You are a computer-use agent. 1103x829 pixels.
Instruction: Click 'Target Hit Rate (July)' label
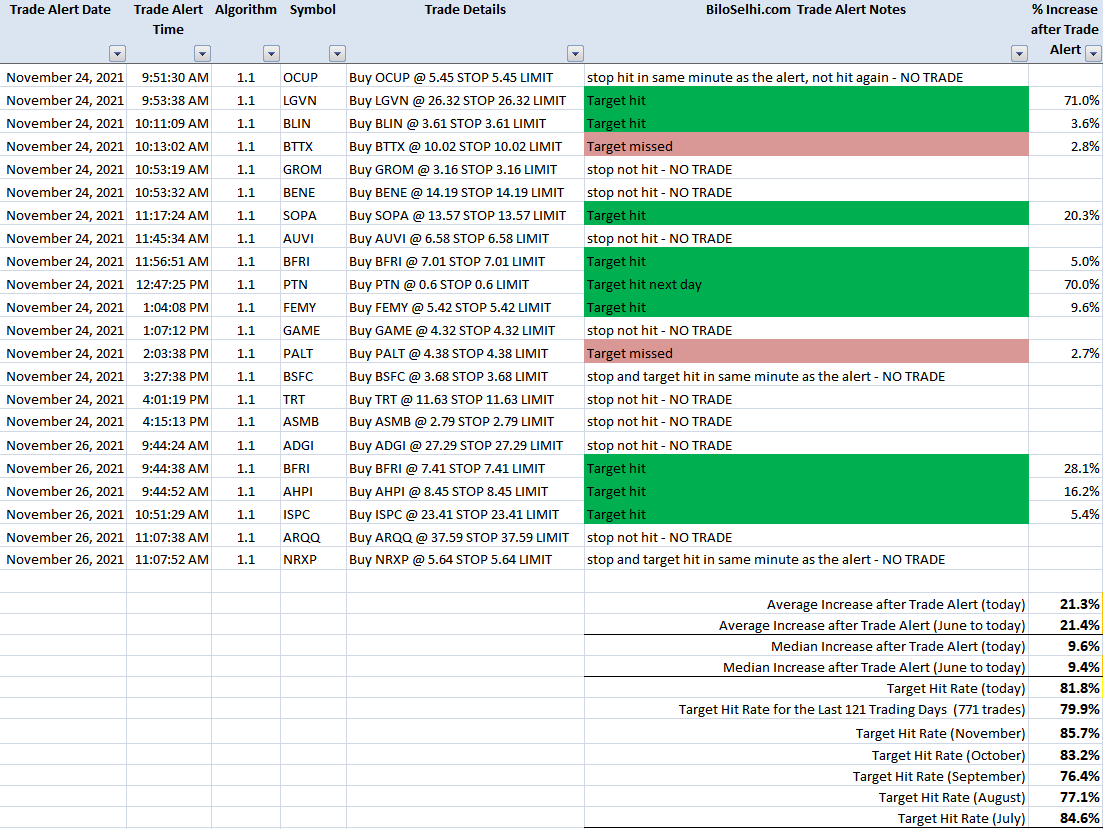961,818
